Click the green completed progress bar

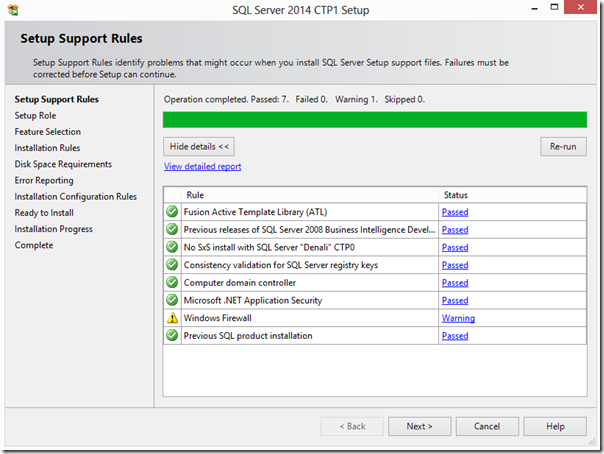click(375, 120)
